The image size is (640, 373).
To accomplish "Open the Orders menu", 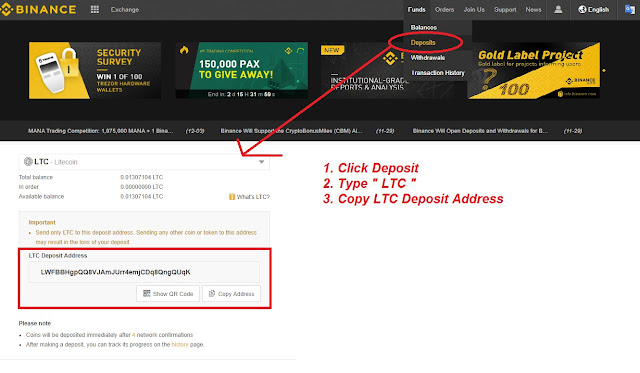I will (444, 9).
